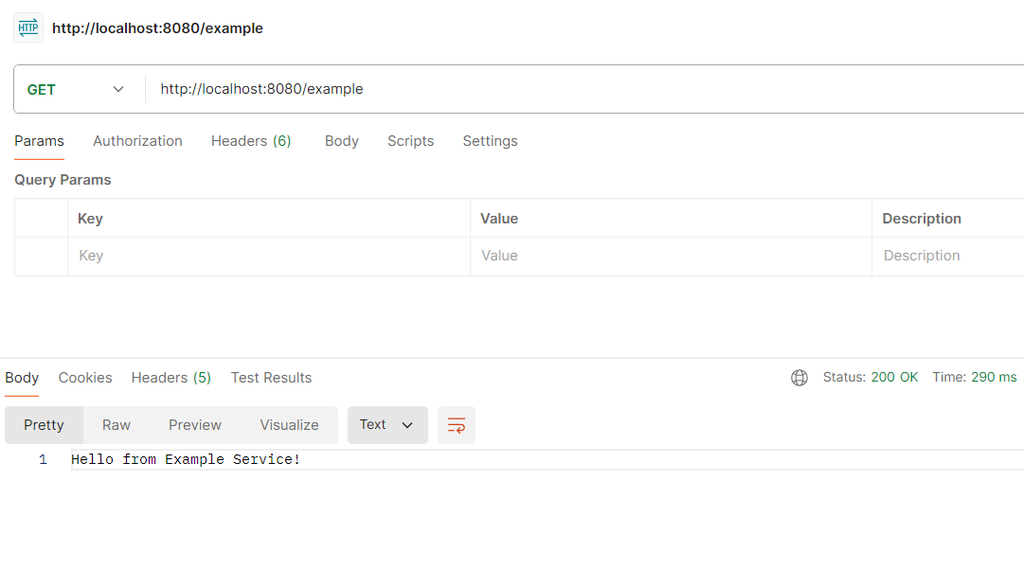Click the query param Value field

coord(670,256)
